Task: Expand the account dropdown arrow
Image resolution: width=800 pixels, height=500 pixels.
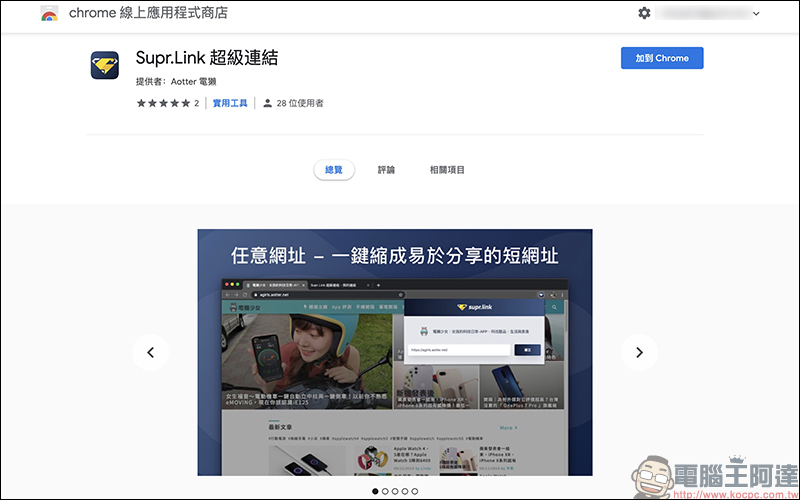Action: pos(756,14)
